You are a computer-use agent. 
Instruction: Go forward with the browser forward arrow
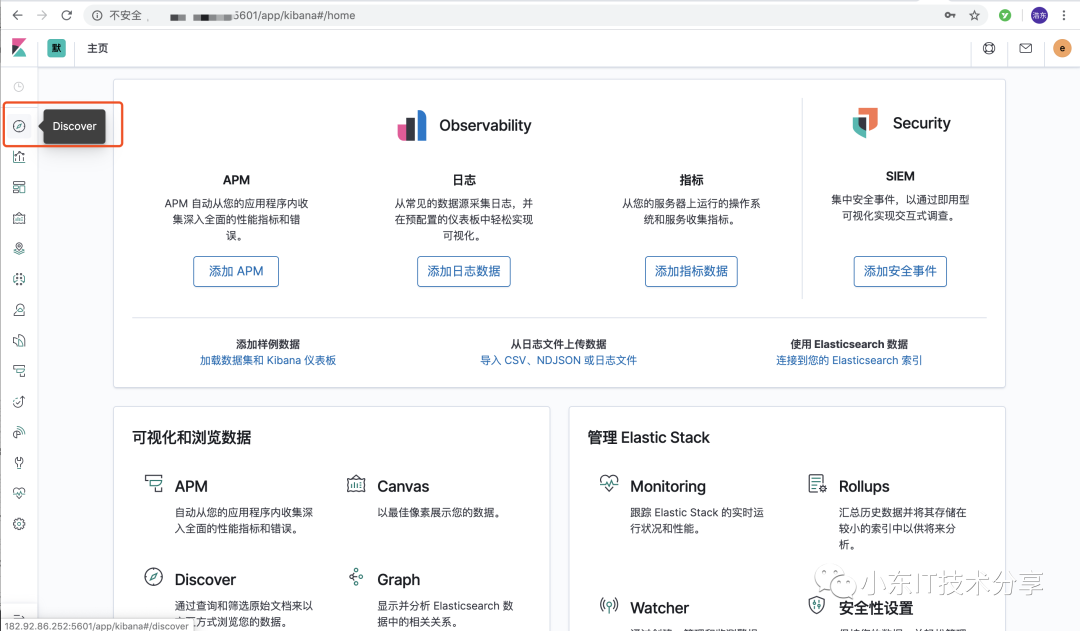tap(42, 15)
